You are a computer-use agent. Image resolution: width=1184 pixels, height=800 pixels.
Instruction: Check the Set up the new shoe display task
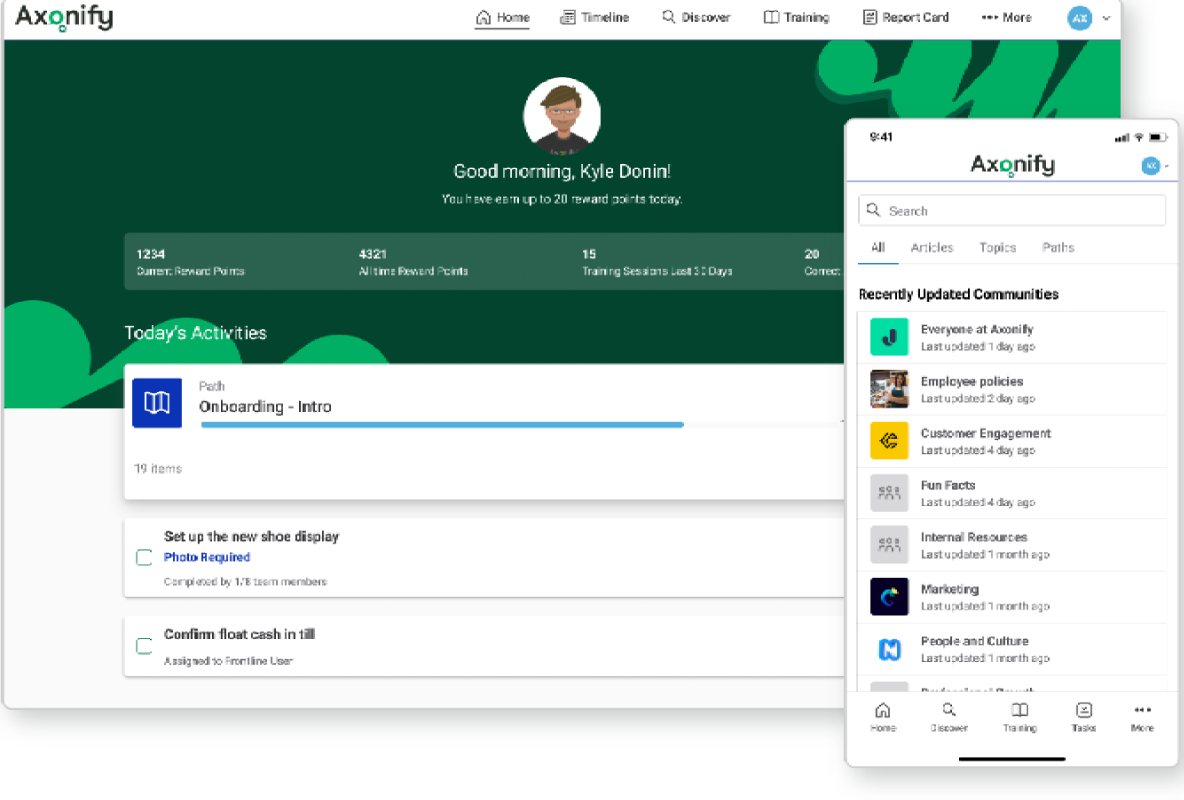[144, 558]
